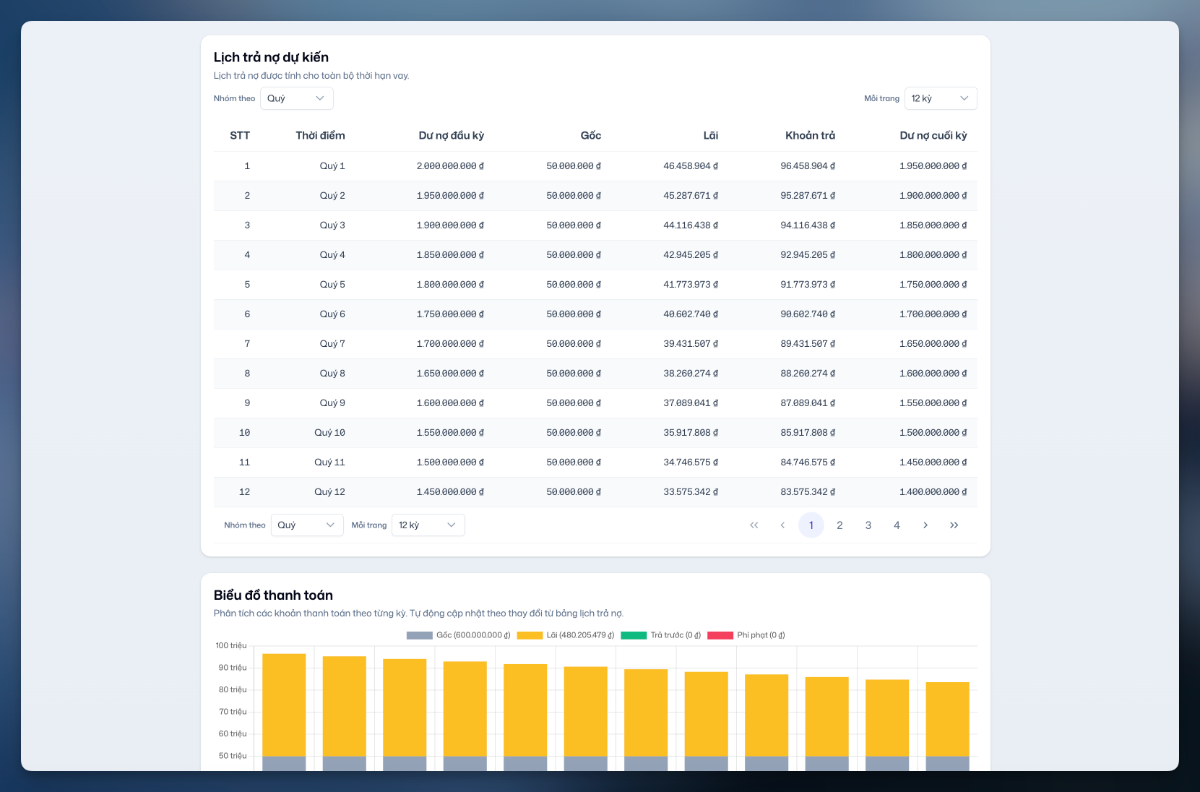Select the Quý 12 row cell
Screen dimensions: 1200x792
[330, 492]
